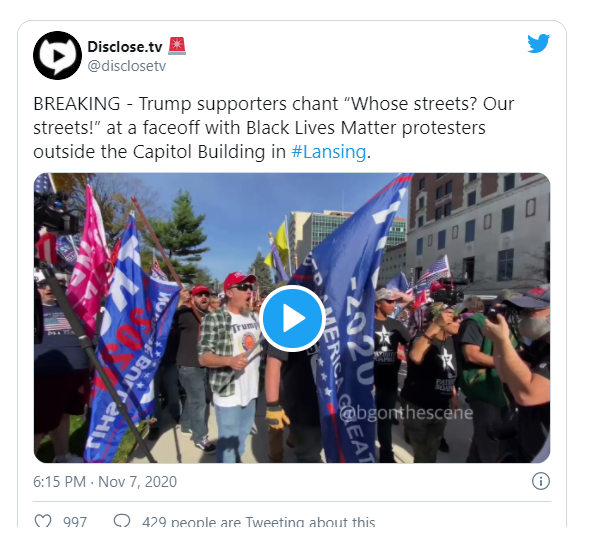Open the Disclose.tv profile avatar
The height and width of the screenshot is (550, 589).
[57, 55]
